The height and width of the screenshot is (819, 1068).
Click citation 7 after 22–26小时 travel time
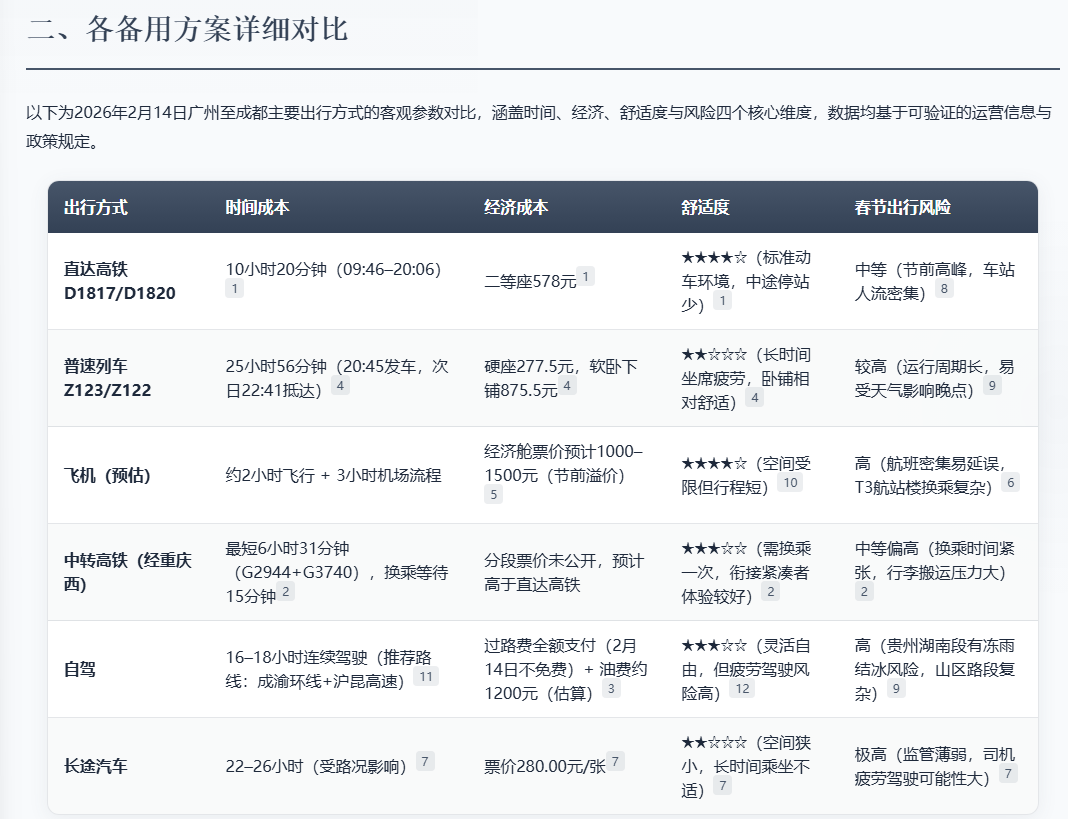426,762
